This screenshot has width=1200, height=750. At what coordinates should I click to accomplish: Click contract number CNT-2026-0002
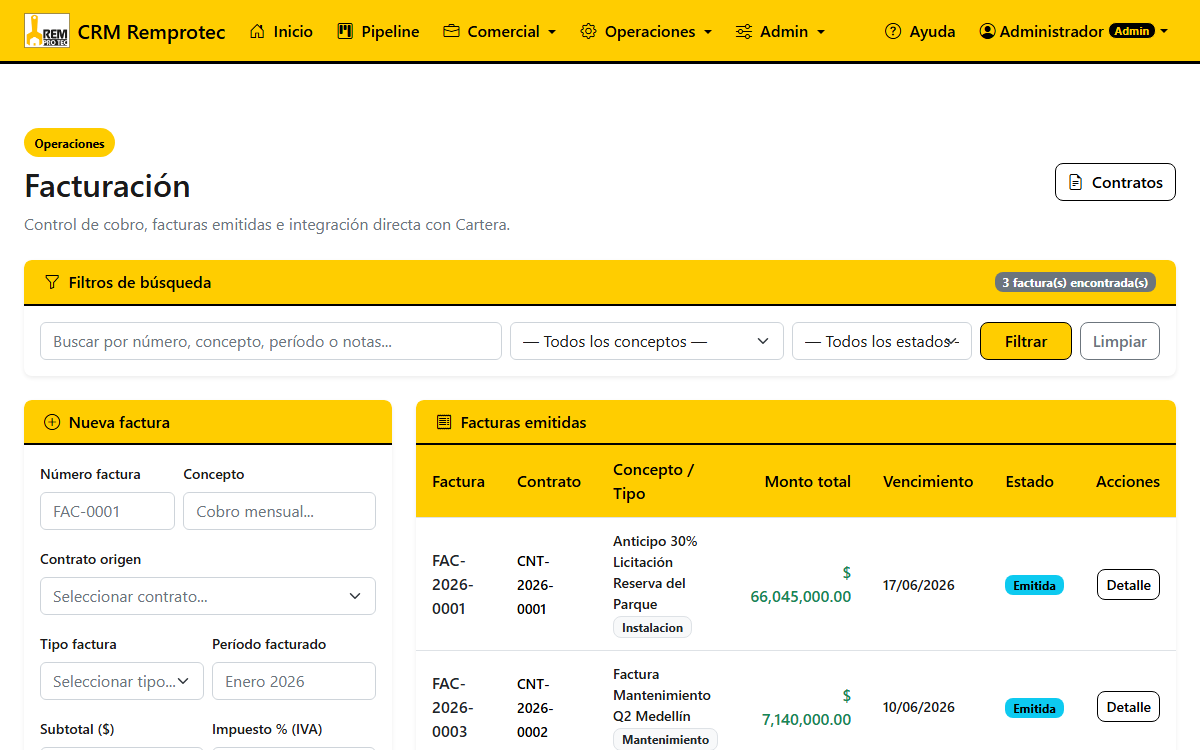533,708
